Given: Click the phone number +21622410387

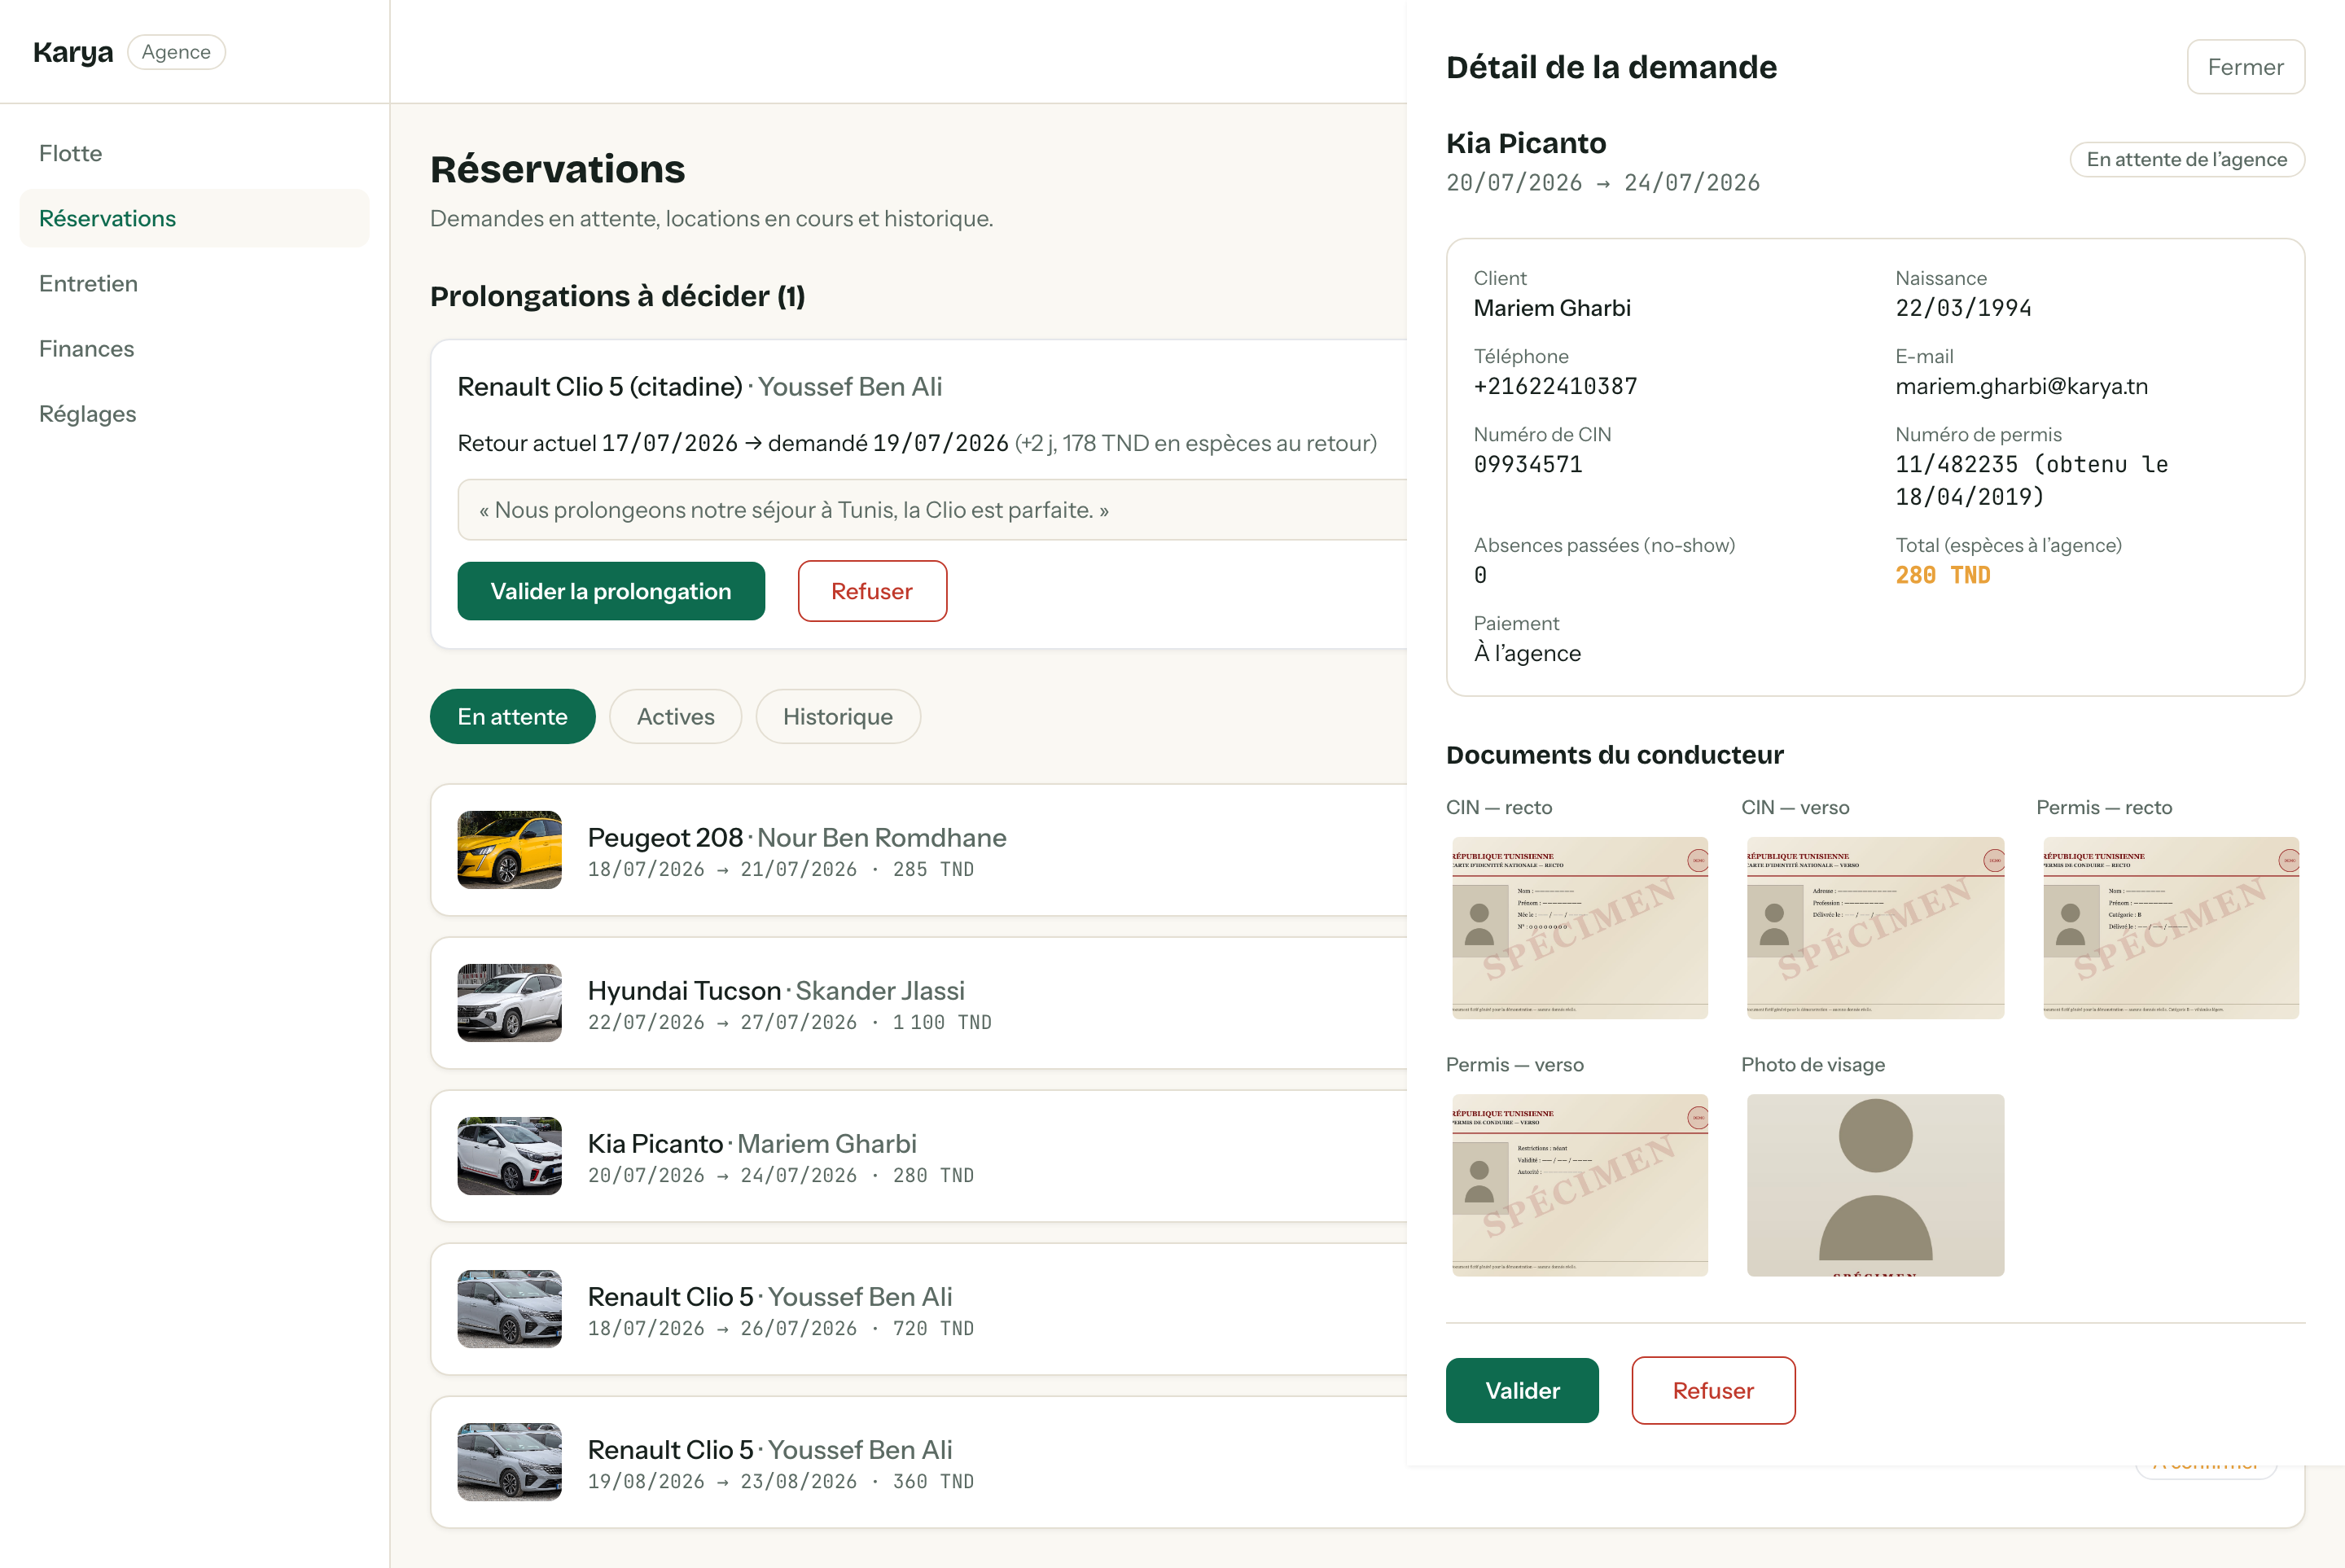Looking at the screenshot, I should pyautogui.click(x=1555, y=386).
